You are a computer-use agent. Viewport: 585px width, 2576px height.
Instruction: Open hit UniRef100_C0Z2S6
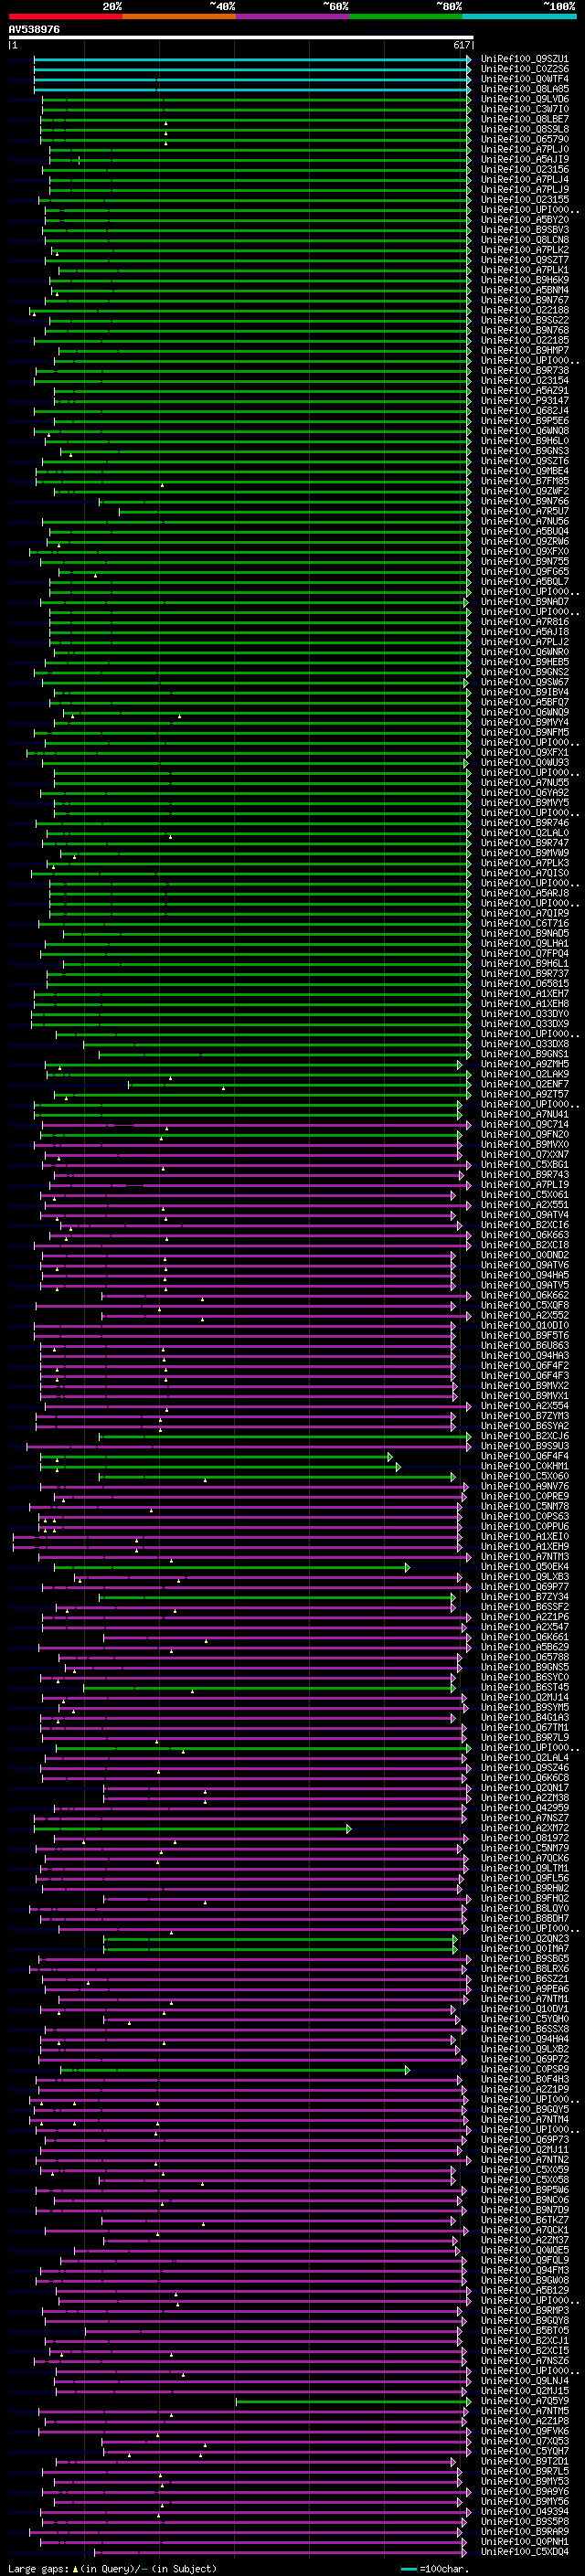524,69
